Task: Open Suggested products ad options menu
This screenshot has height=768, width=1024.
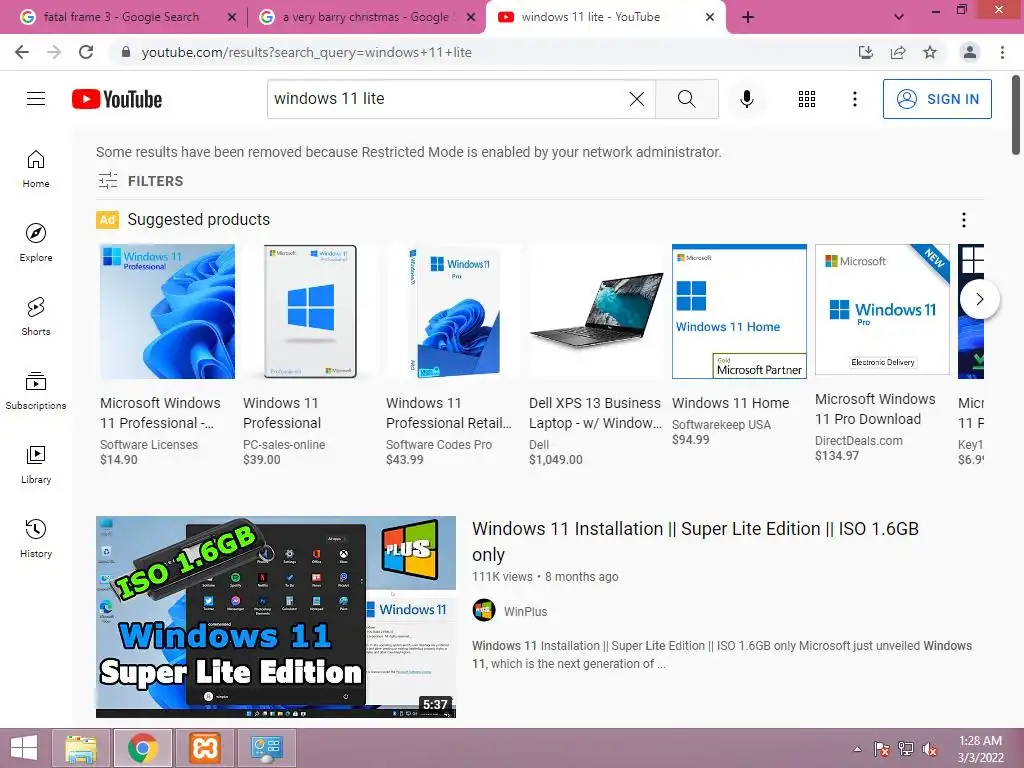Action: (963, 220)
